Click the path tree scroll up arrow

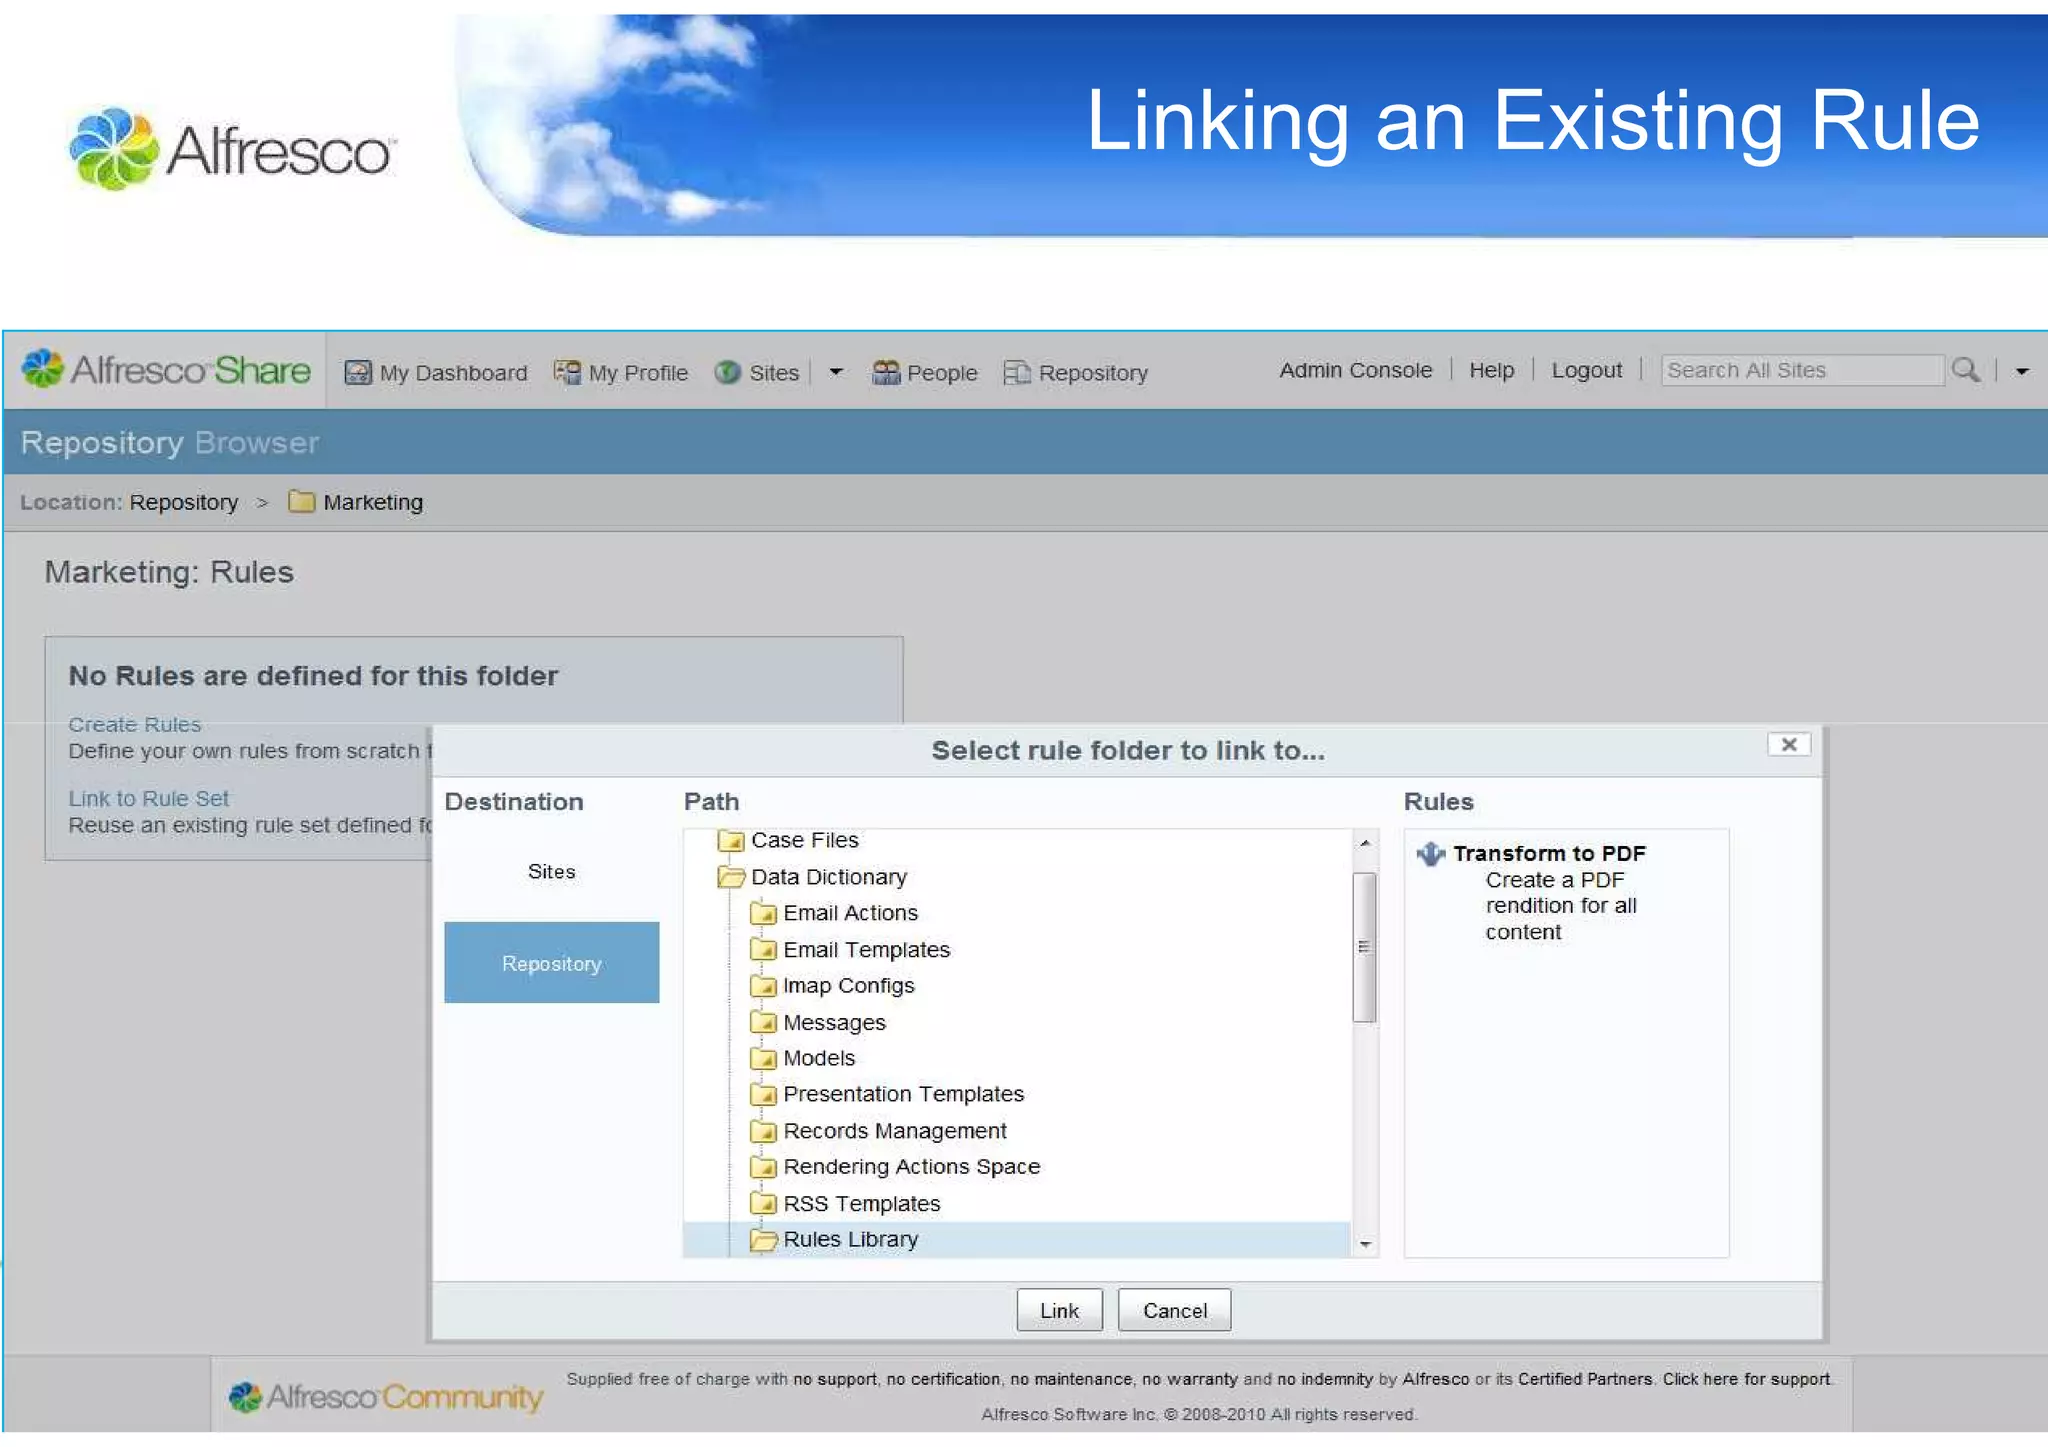(1365, 843)
